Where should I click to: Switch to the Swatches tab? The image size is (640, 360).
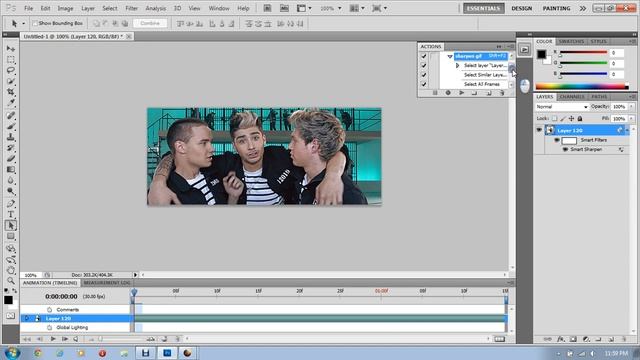(x=571, y=42)
